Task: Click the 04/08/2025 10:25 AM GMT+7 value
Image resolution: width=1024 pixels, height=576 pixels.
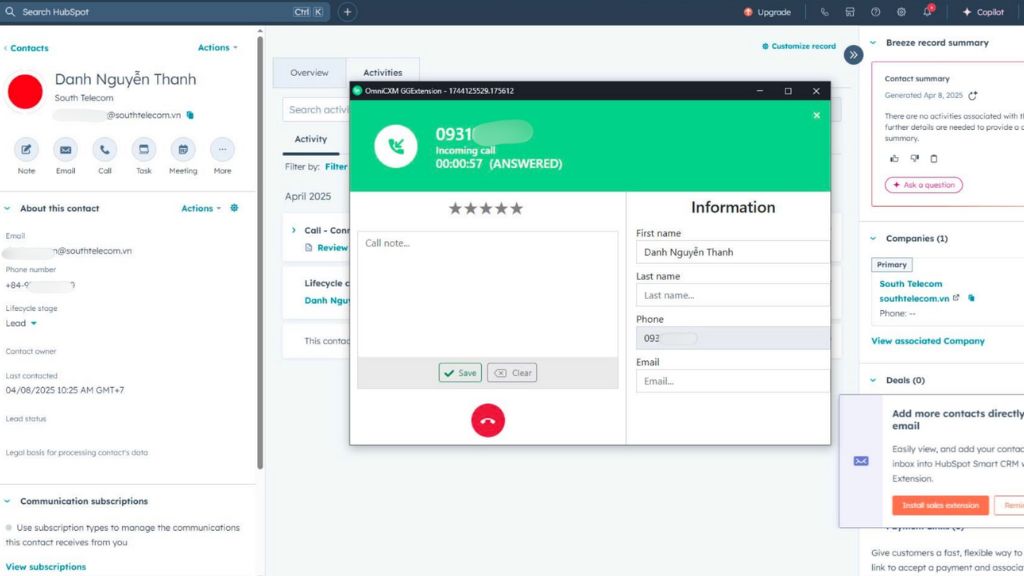Action: pos(65,390)
